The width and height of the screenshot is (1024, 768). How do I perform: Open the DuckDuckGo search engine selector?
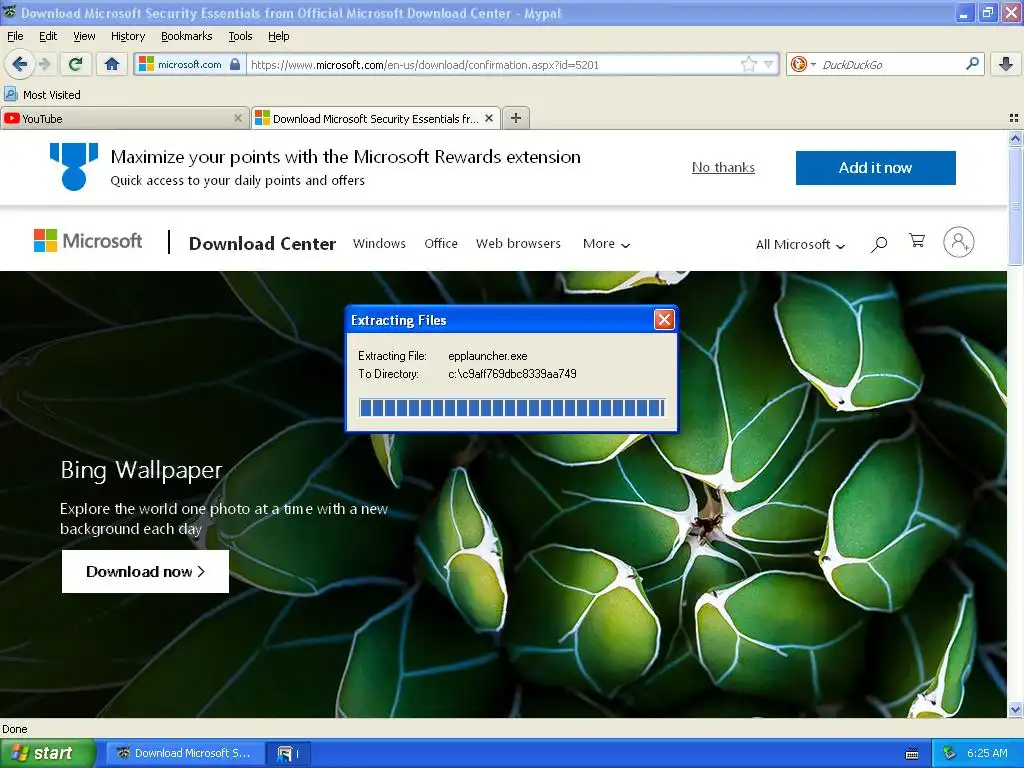(803, 64)
